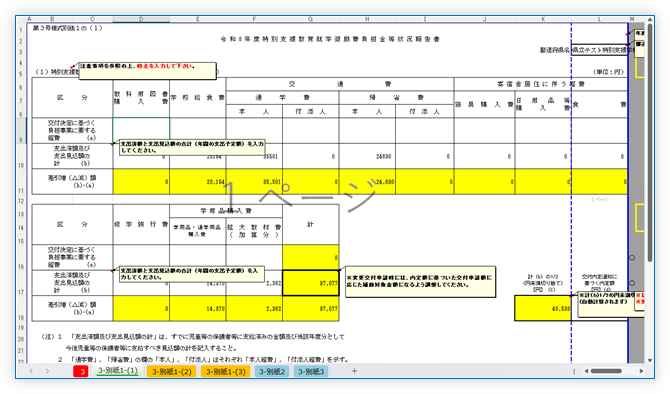Click the horizontal scrollbar thumb
Screen dimensions: 670x394
coord(606,371)
